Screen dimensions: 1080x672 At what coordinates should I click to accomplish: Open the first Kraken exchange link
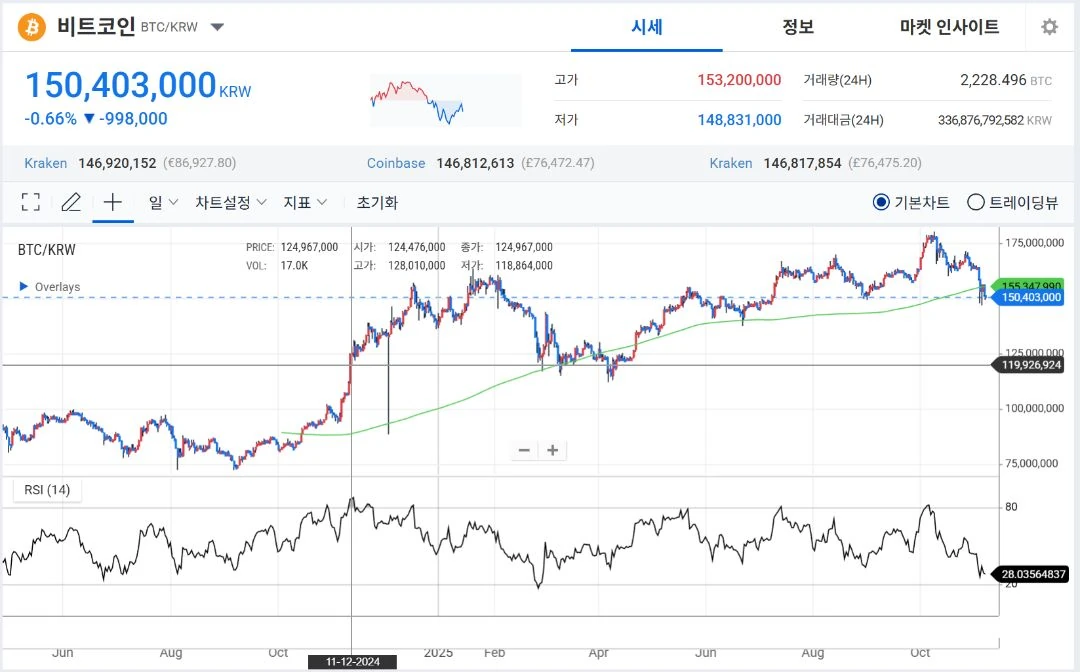tap(45, 163)
